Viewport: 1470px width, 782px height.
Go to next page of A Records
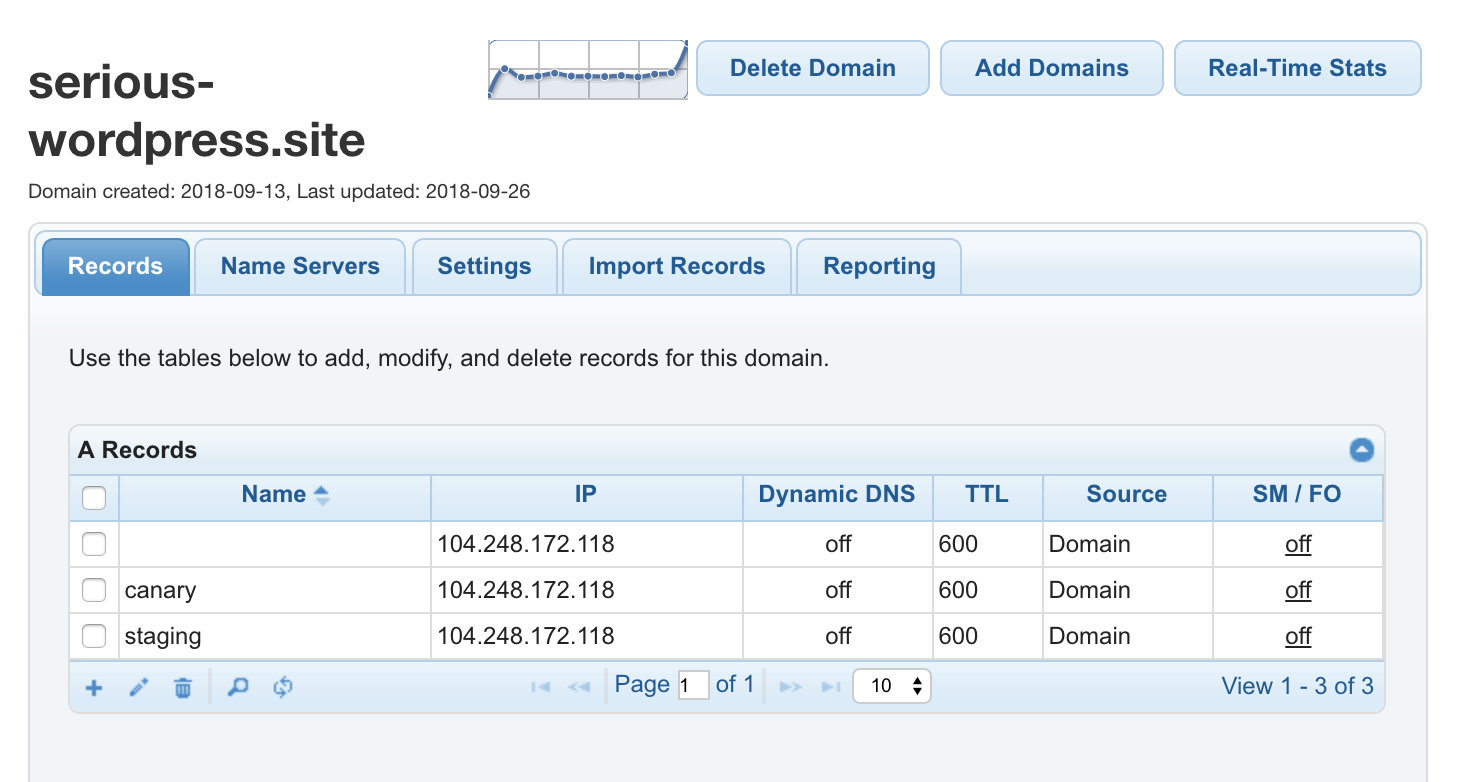click(791, 687)
